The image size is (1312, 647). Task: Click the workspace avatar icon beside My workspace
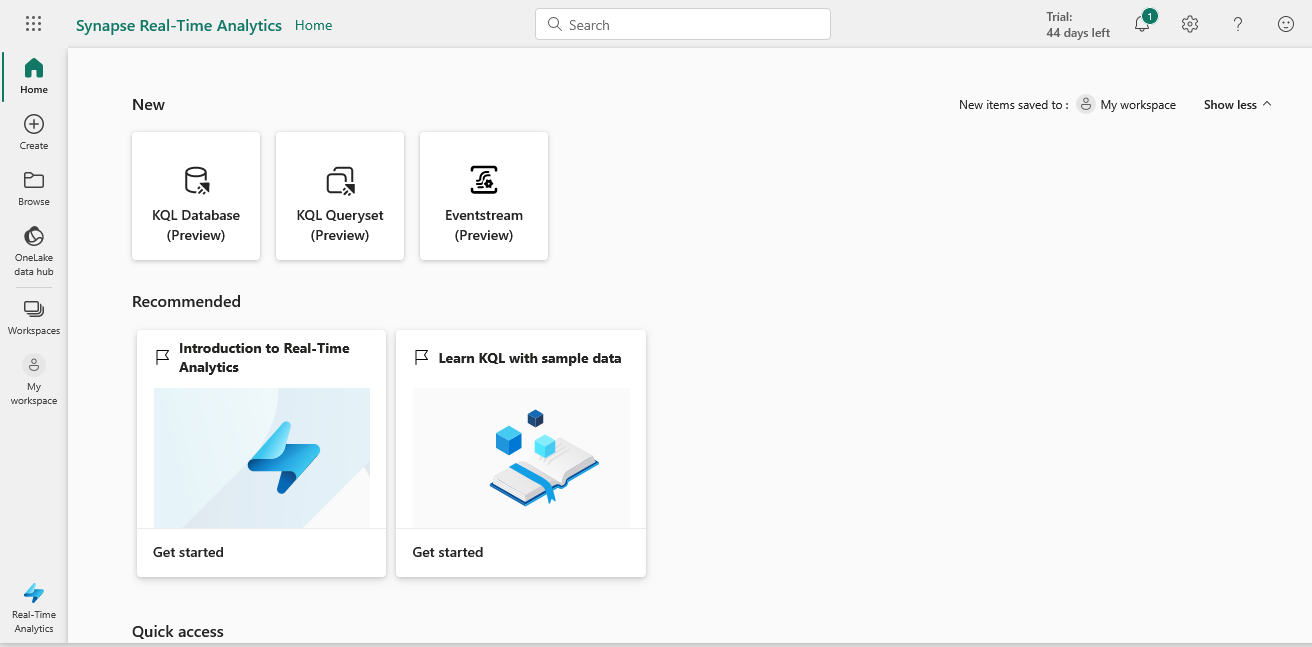1086,104
